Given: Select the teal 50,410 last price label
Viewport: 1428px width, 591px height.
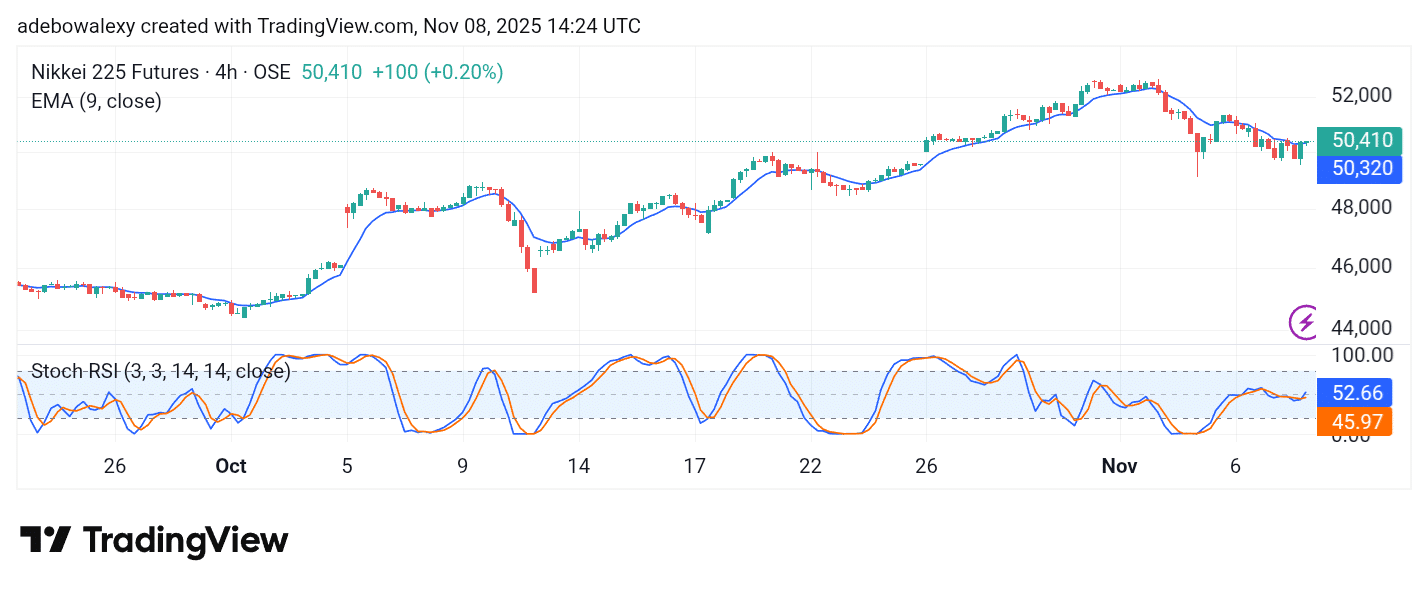Looking at the screenshot, I should click(x=1360, y=141).
